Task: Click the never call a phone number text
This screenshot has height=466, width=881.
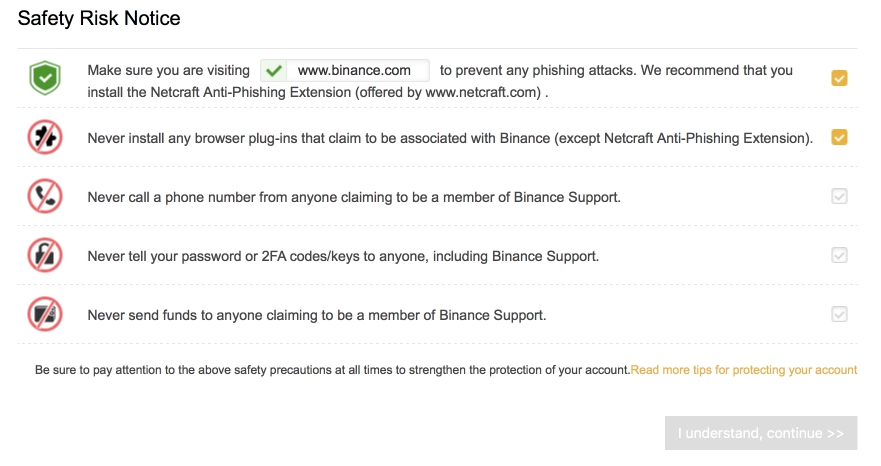Action: click(x=354, y=197)
